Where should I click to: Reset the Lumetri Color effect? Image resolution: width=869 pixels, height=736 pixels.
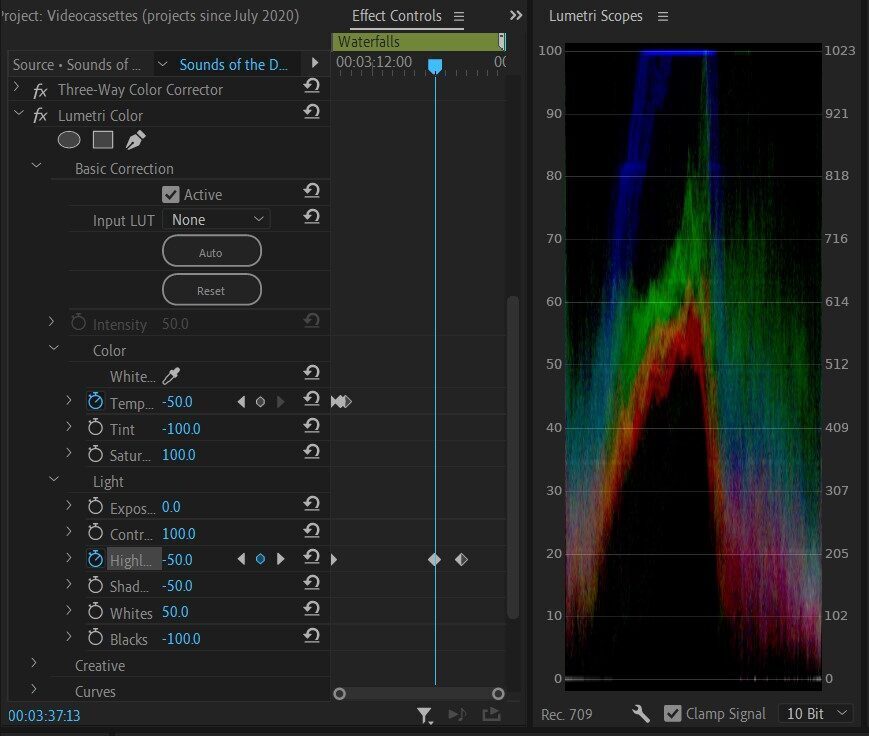pos(311,112)
